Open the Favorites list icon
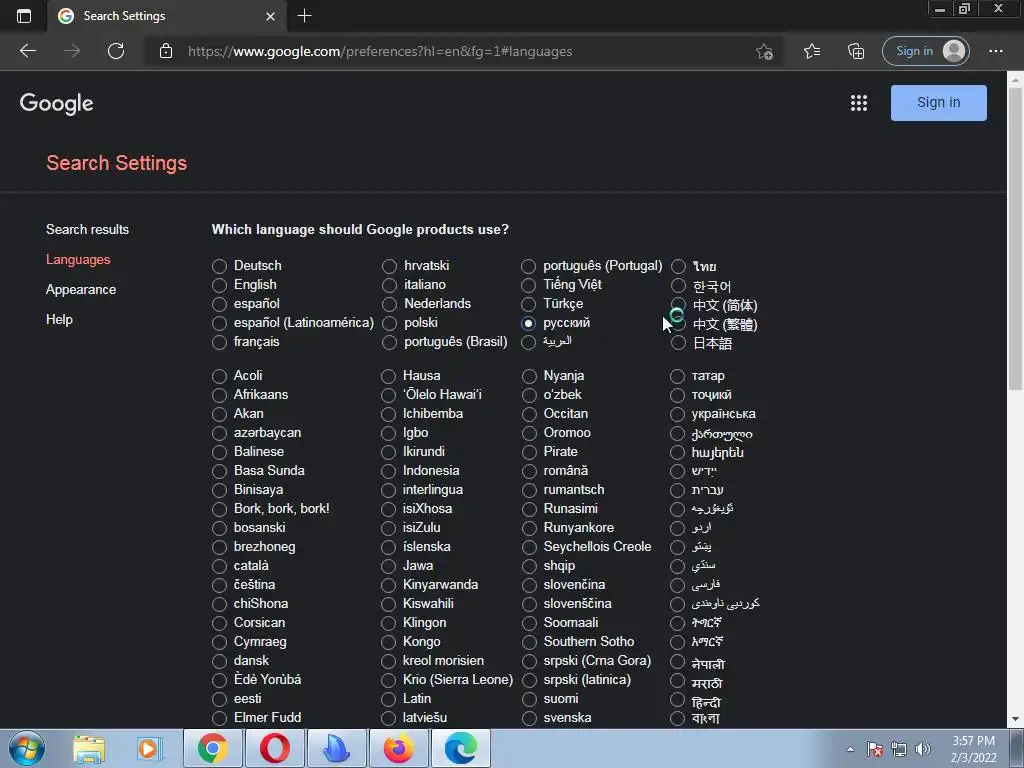1024x768 pixels. click(x=812, y=51)
